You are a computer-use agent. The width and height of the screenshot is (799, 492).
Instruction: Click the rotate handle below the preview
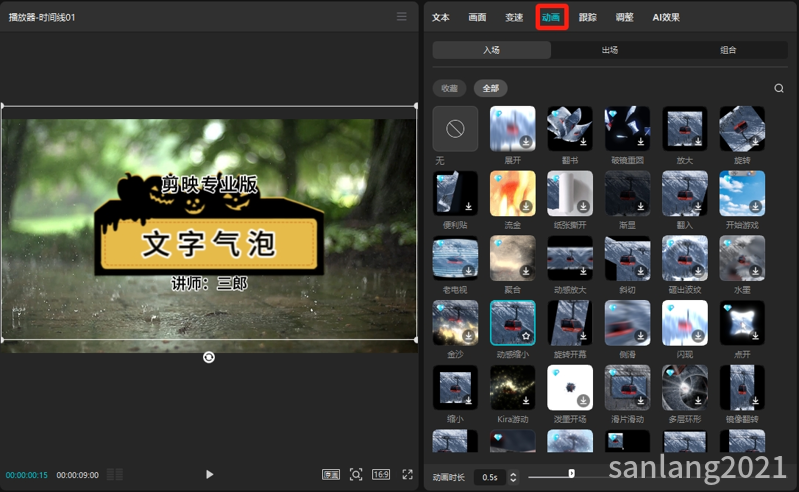click(x=209, y=358)
